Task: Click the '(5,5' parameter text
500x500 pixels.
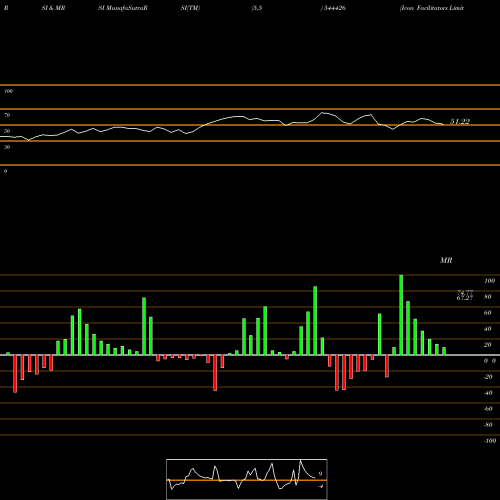Action: point(257,8)
